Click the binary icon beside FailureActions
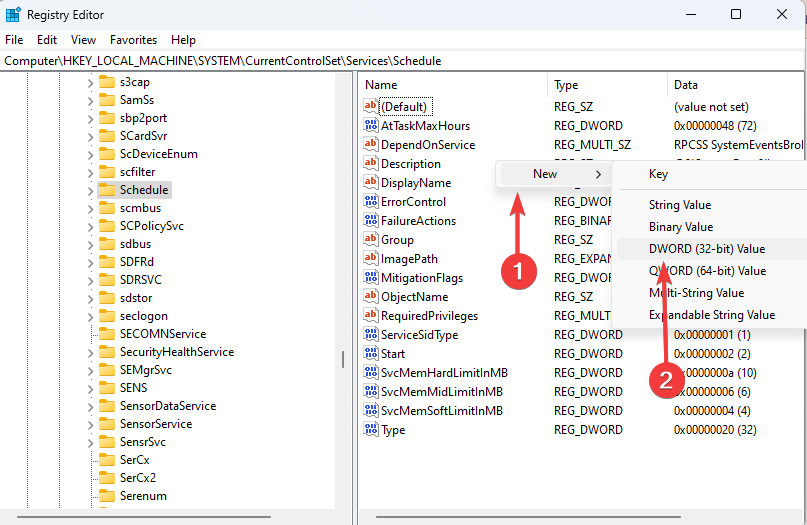This screenshot has width=807, height=525. 371,220
